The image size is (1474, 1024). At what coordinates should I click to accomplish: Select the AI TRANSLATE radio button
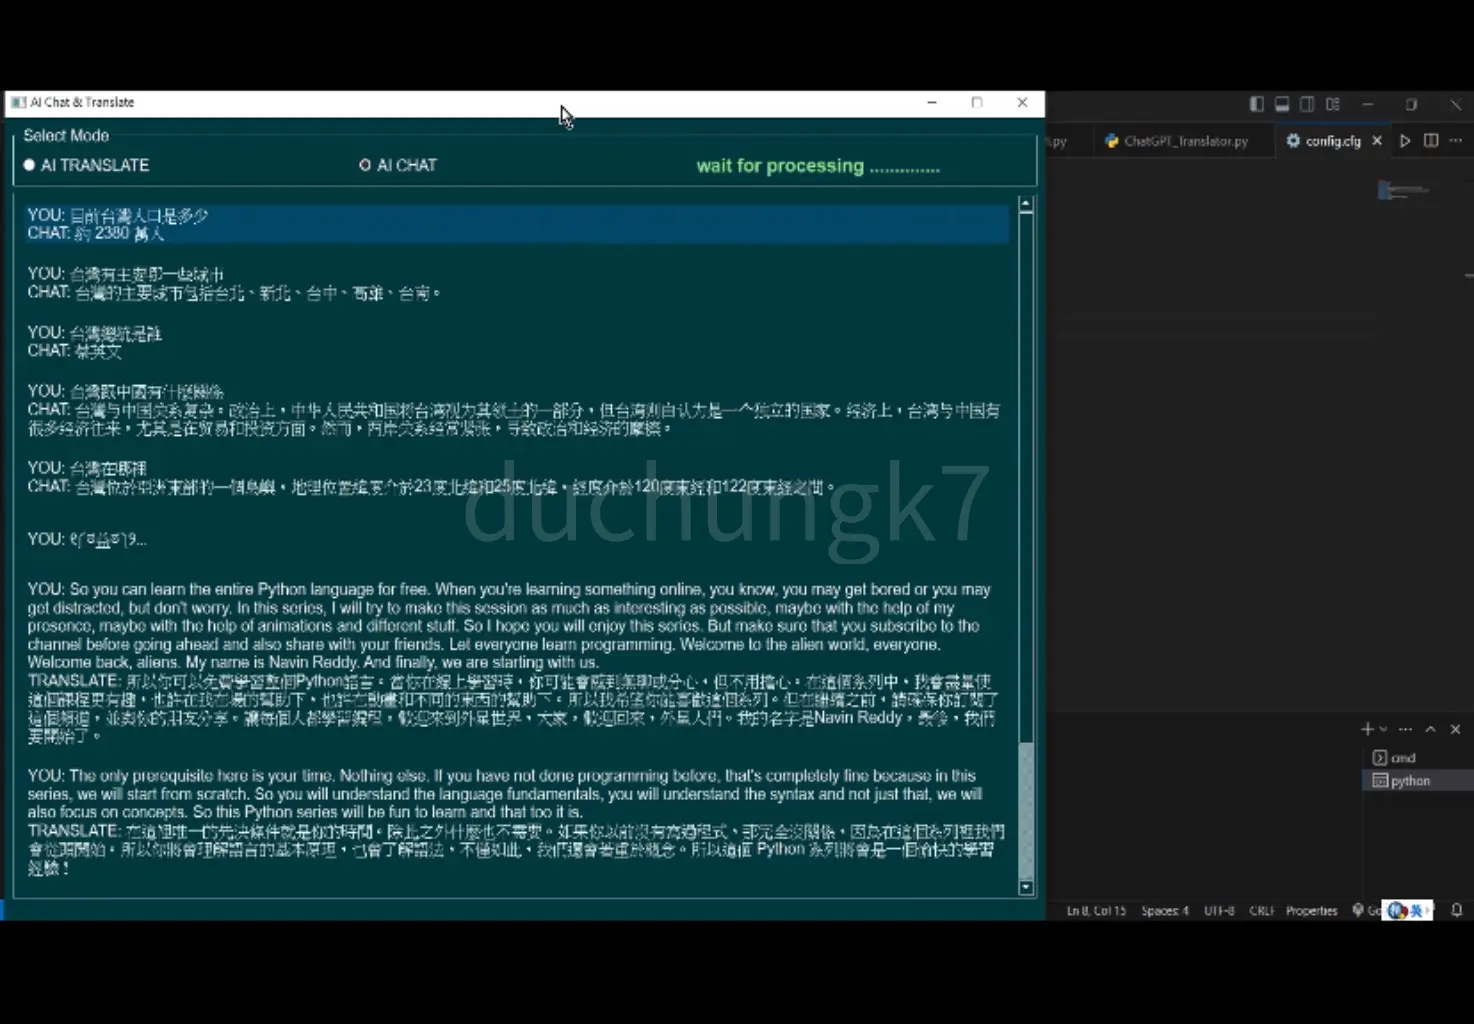click(x=30, y=165)
